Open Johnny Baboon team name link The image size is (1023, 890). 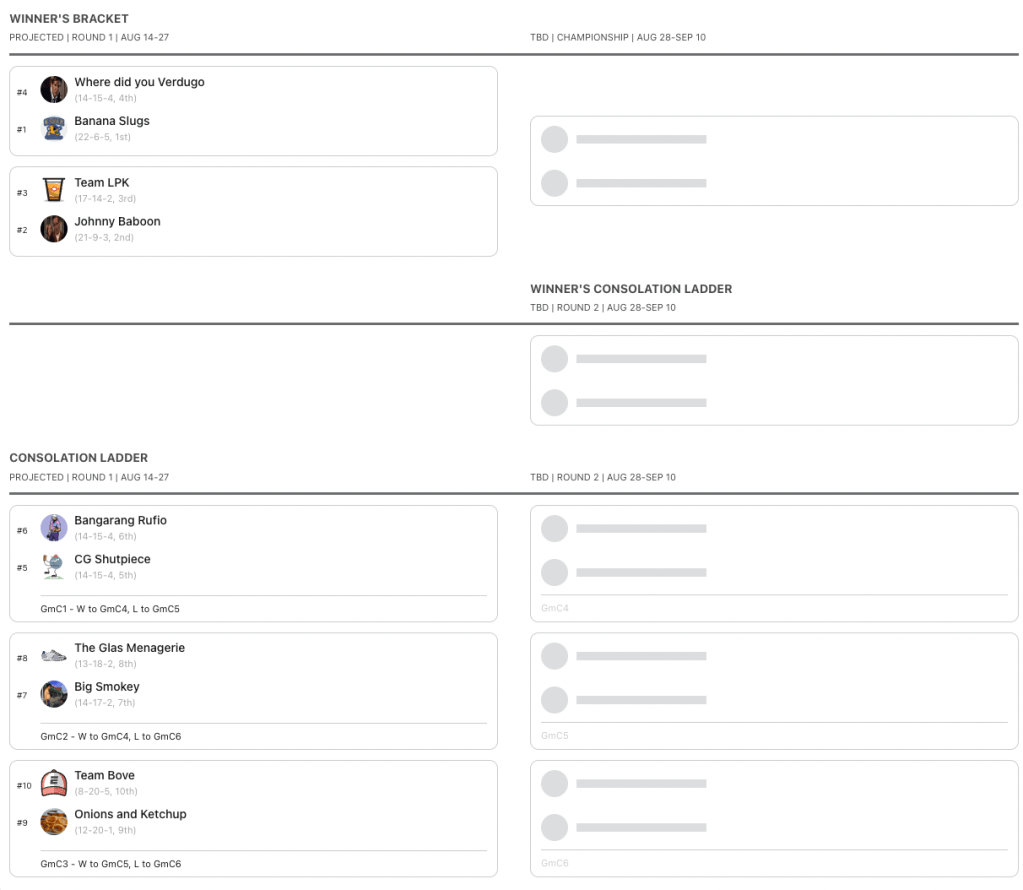117,222
